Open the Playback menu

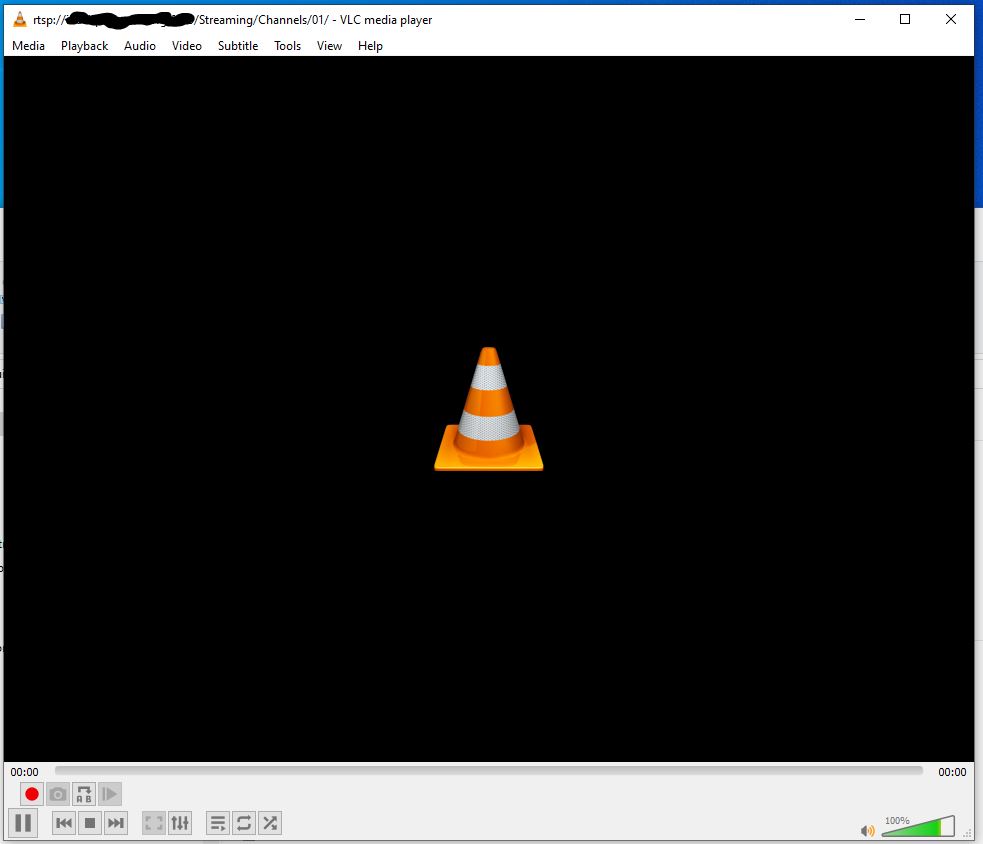[84, 46]
